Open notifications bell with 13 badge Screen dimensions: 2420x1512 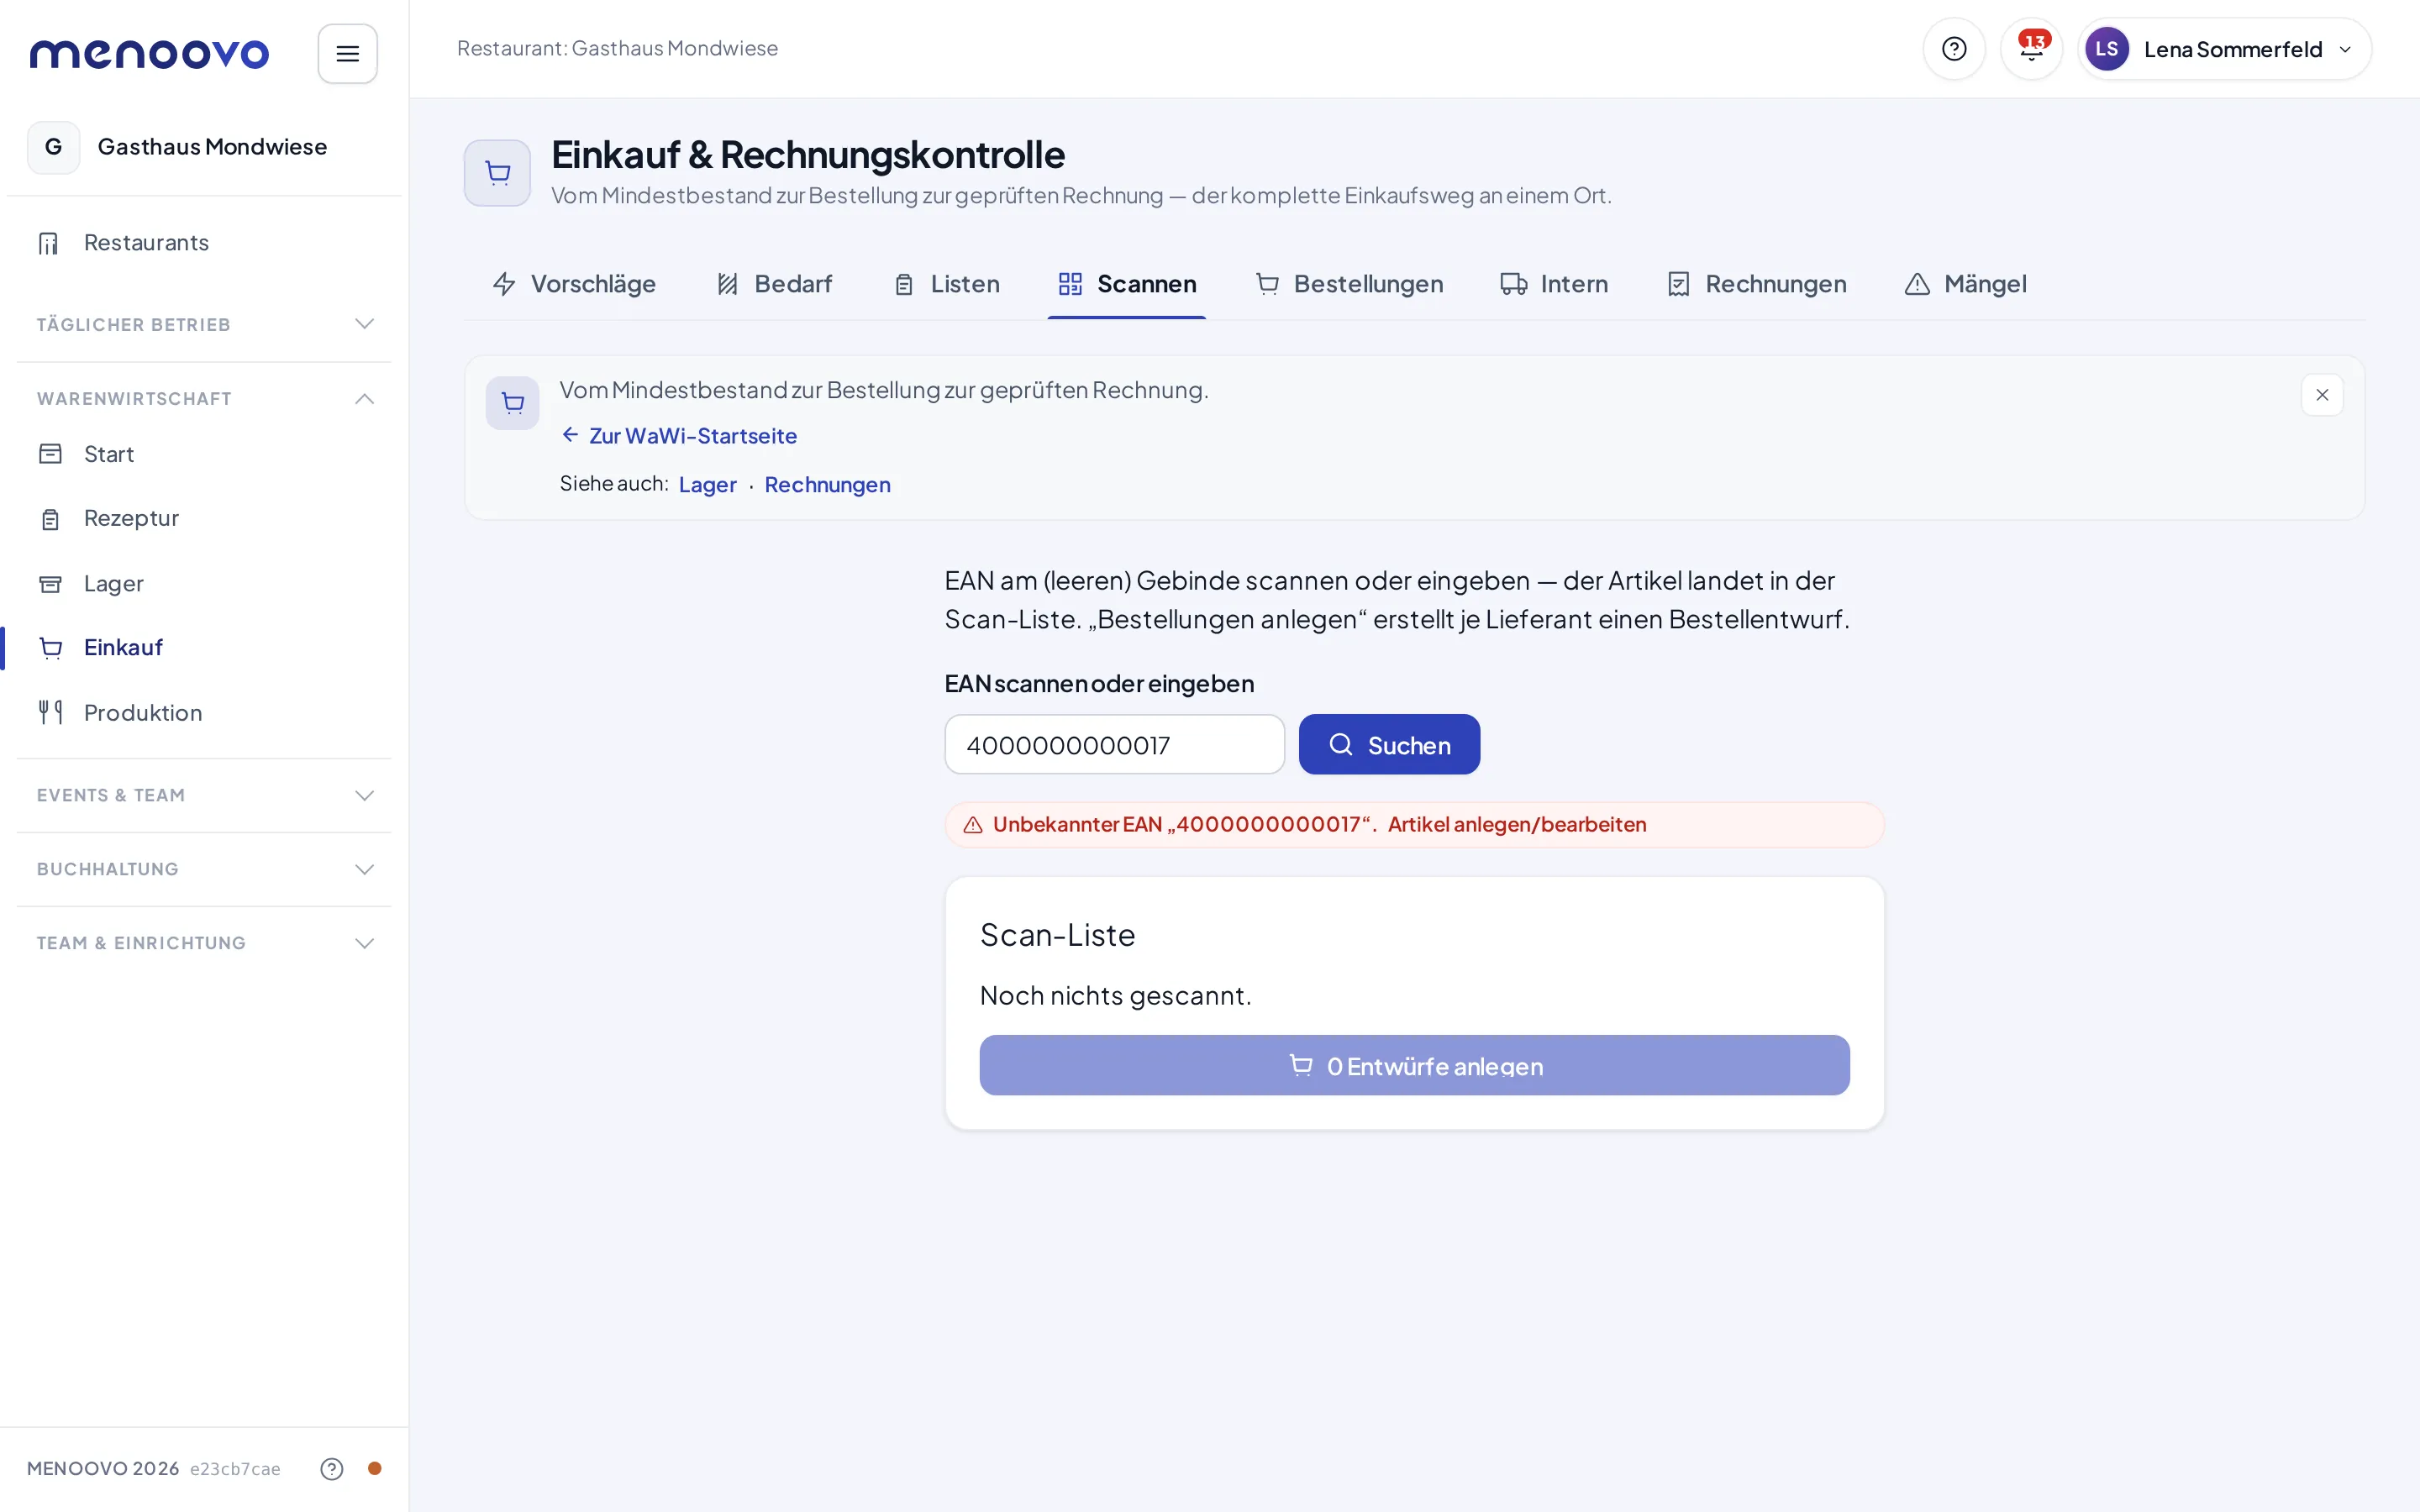point(2031,49)
